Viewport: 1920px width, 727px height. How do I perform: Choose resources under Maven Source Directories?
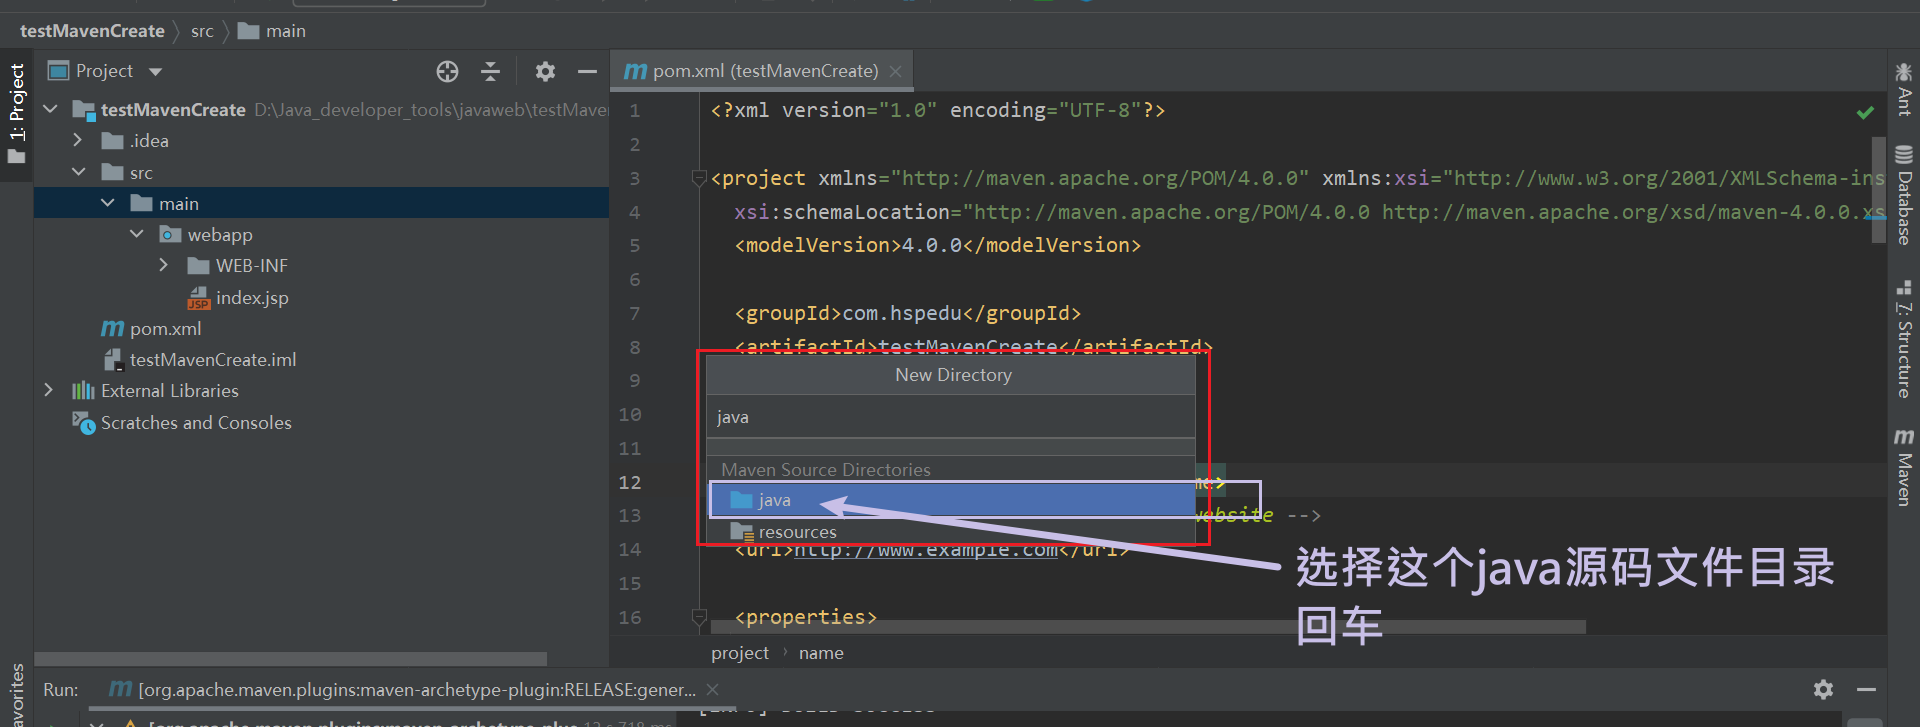pos(951,531)
